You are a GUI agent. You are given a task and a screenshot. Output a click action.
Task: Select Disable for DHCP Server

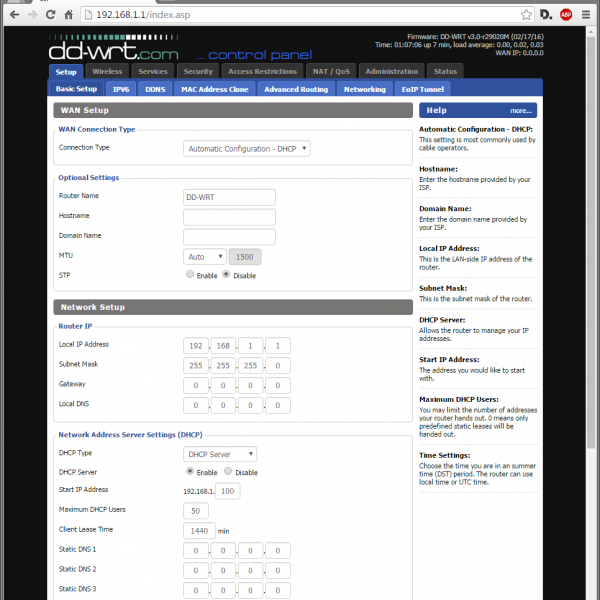[x=228, y=472]
